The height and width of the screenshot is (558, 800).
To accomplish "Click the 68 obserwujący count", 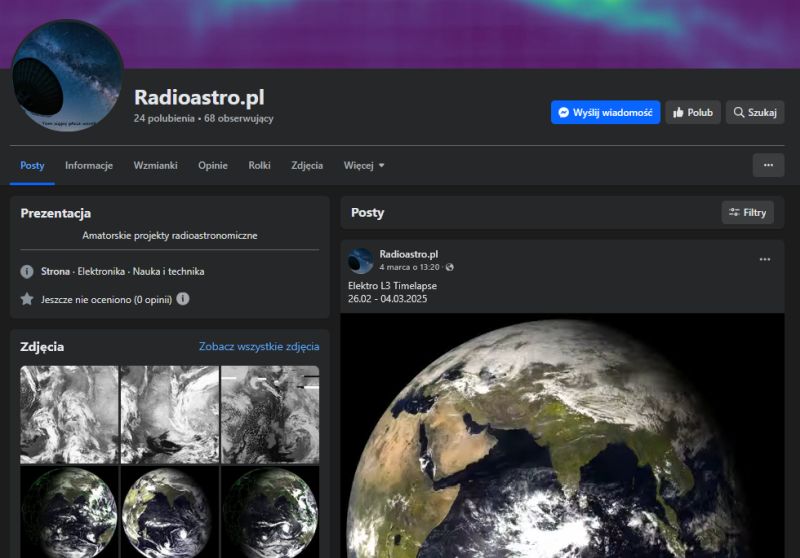I will 239,118.
